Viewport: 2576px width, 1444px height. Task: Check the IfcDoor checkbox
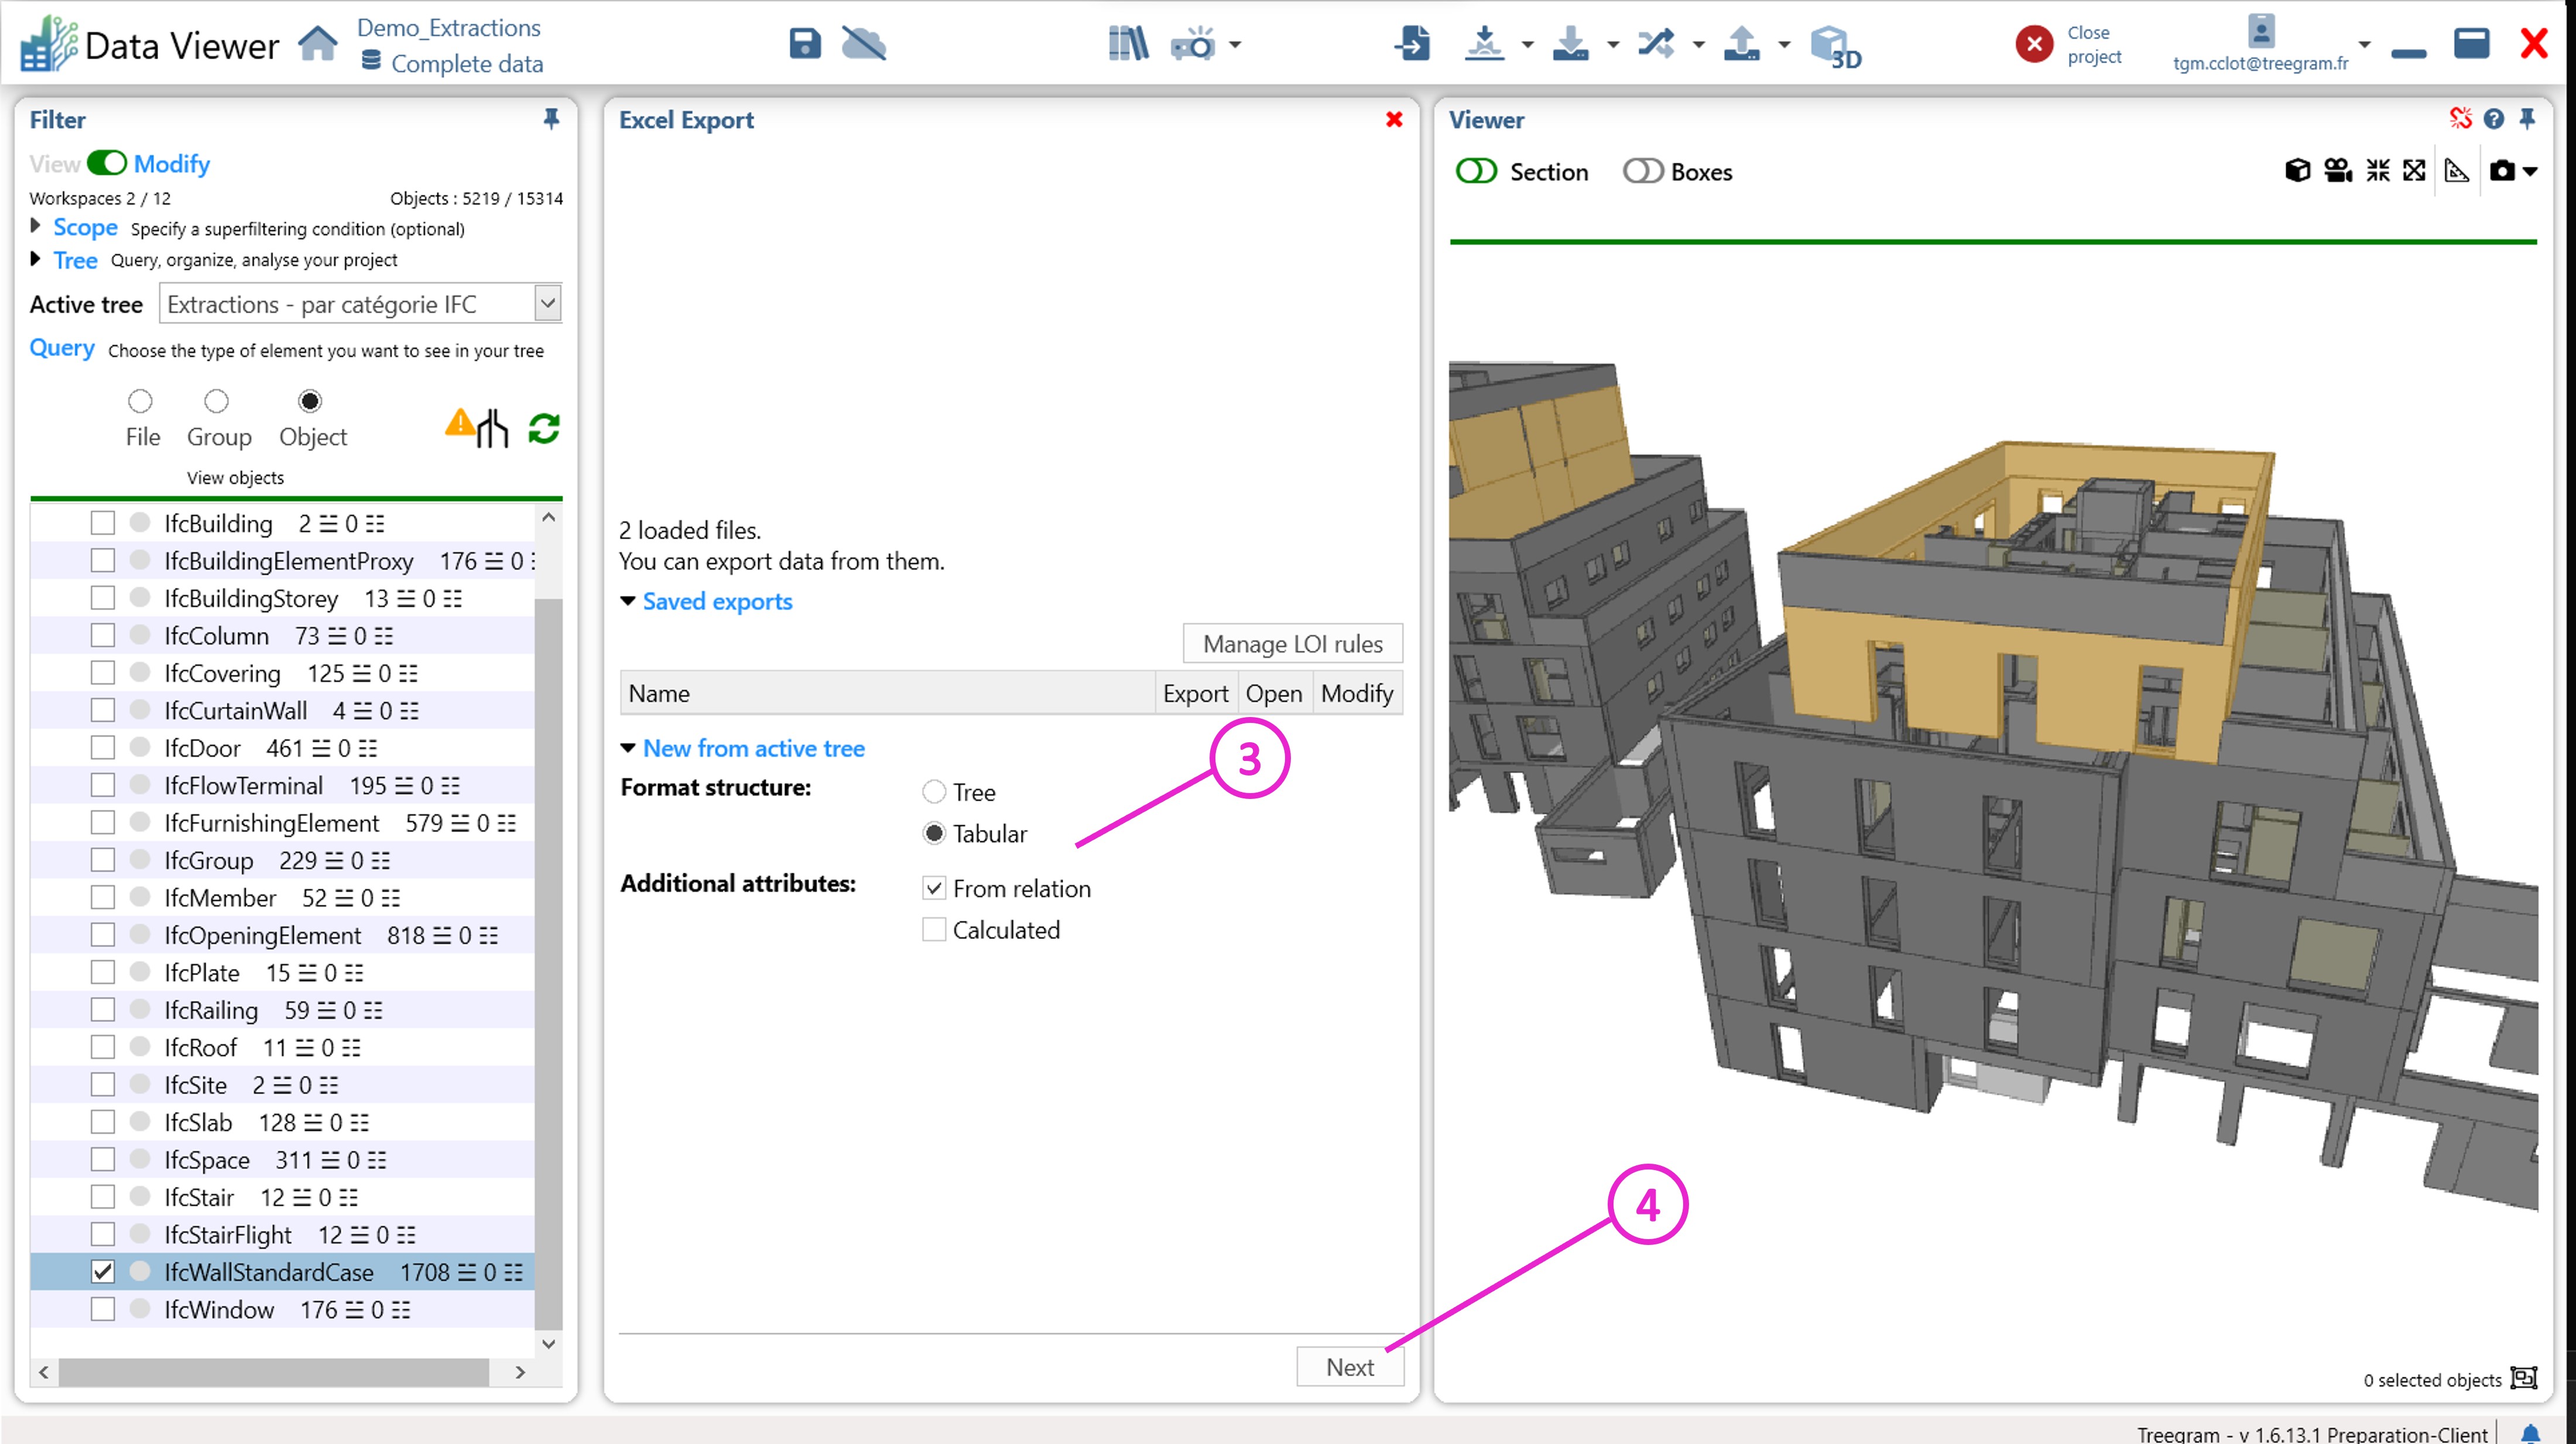click(x=103, y=748)
